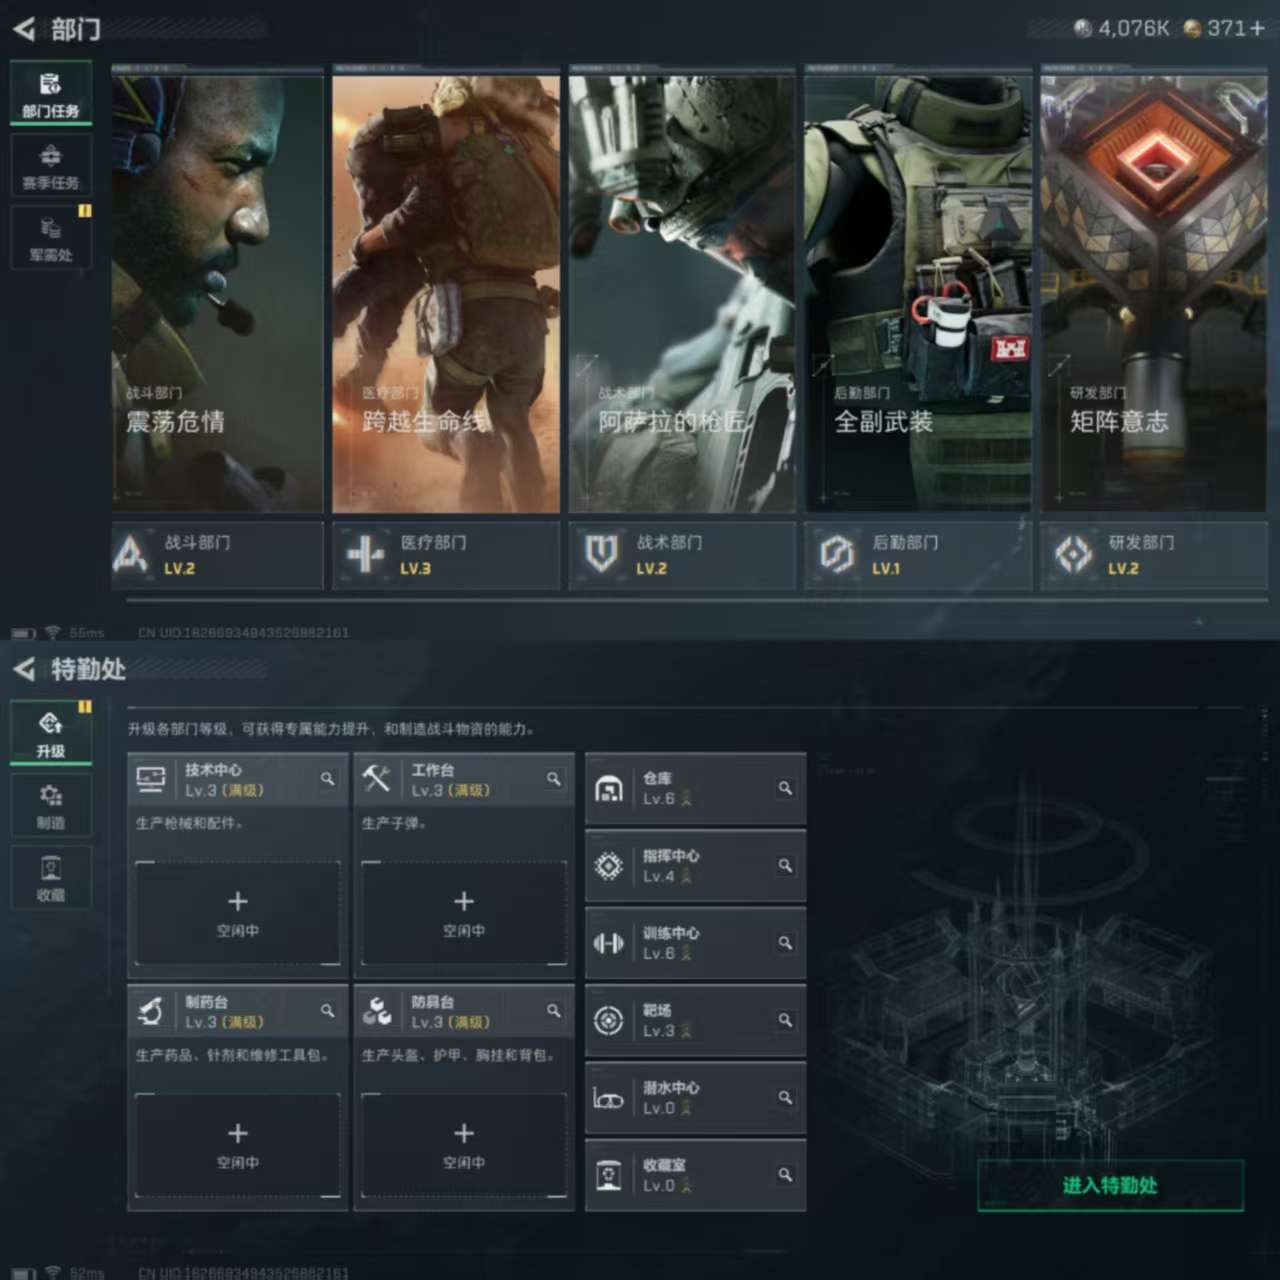Open the 训练中心 Lv.6 facility row
1280x1280 pixels.
tap(696, 943)
